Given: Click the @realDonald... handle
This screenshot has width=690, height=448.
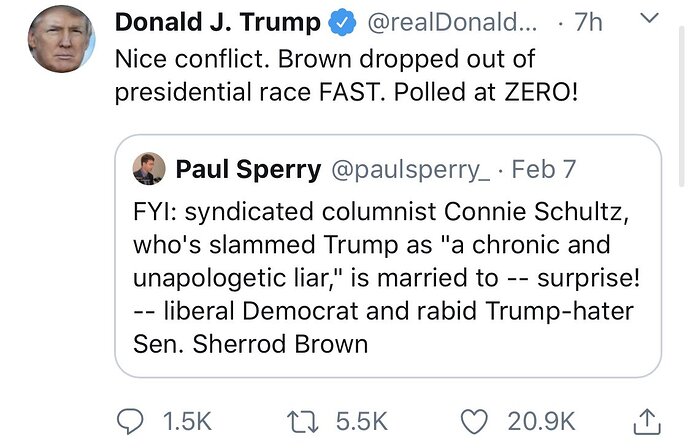Looking at the screenshot, I should [x=452, y=22].
